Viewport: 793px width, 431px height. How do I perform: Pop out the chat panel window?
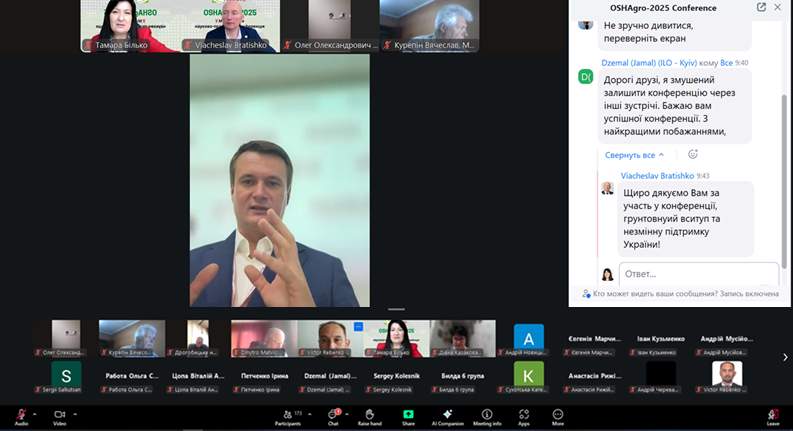pos(761,7)
